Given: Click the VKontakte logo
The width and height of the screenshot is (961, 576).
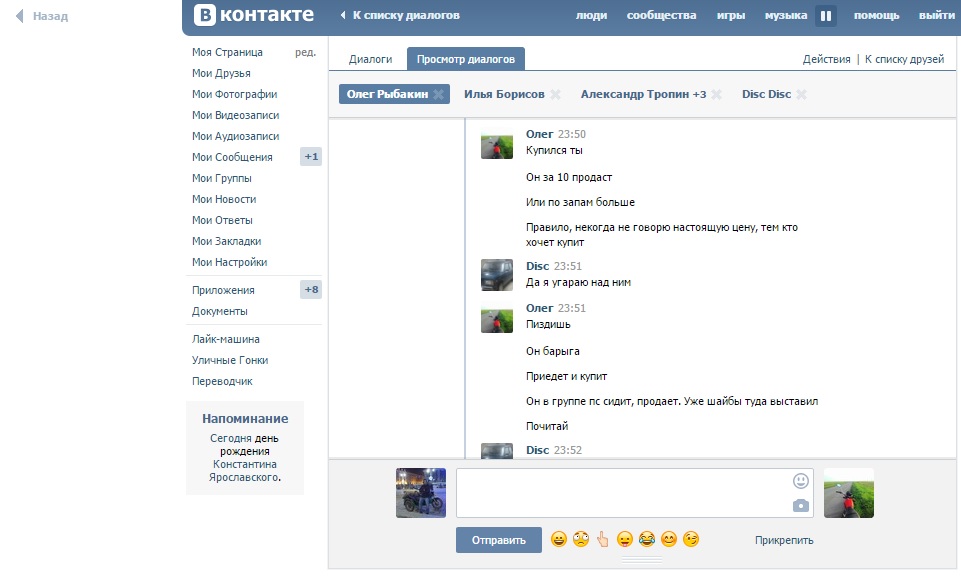Looking at the screenshot, I should 254,15.
